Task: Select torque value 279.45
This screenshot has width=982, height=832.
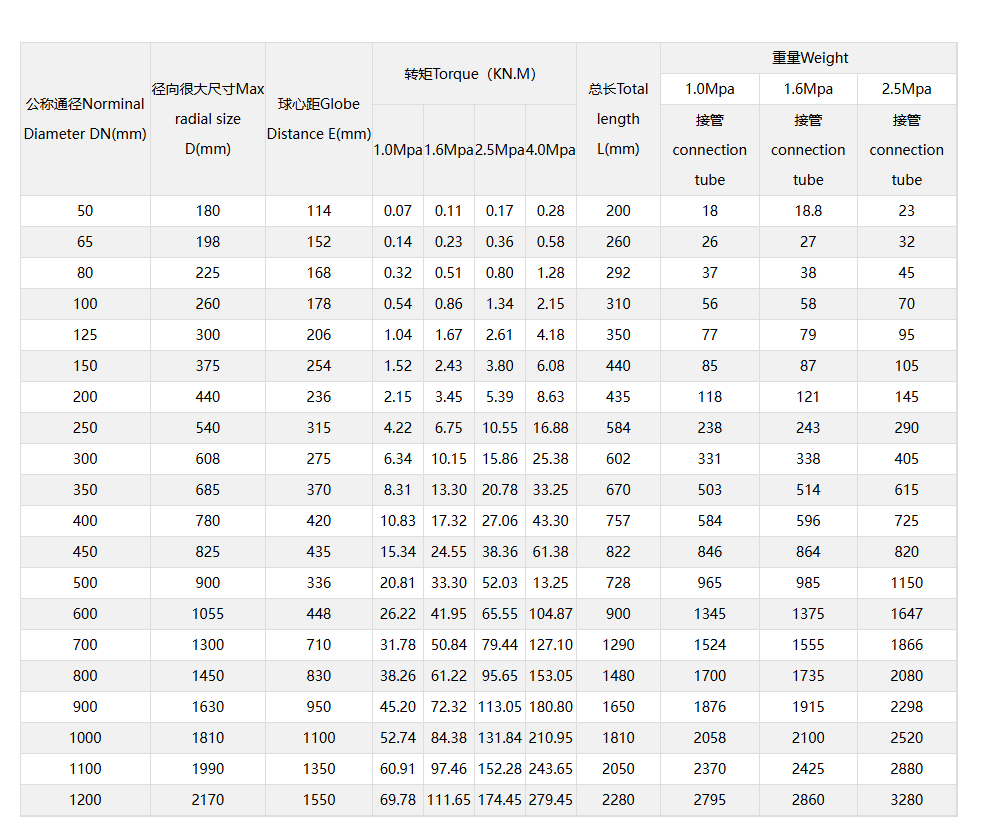Action: click(551, 799)
